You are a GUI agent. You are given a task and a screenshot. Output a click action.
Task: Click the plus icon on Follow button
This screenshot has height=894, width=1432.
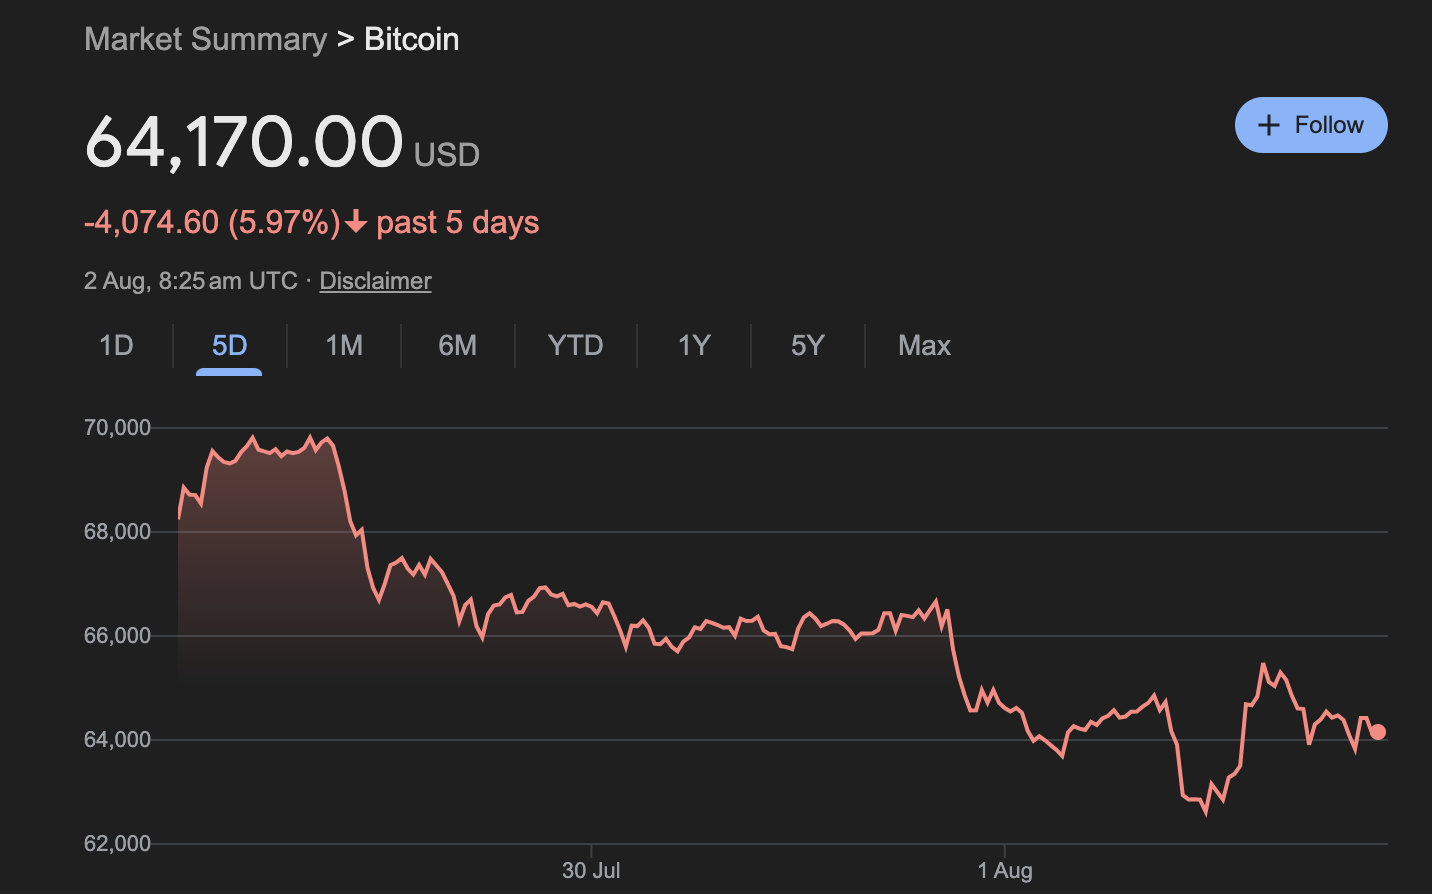coord(1269,125)
